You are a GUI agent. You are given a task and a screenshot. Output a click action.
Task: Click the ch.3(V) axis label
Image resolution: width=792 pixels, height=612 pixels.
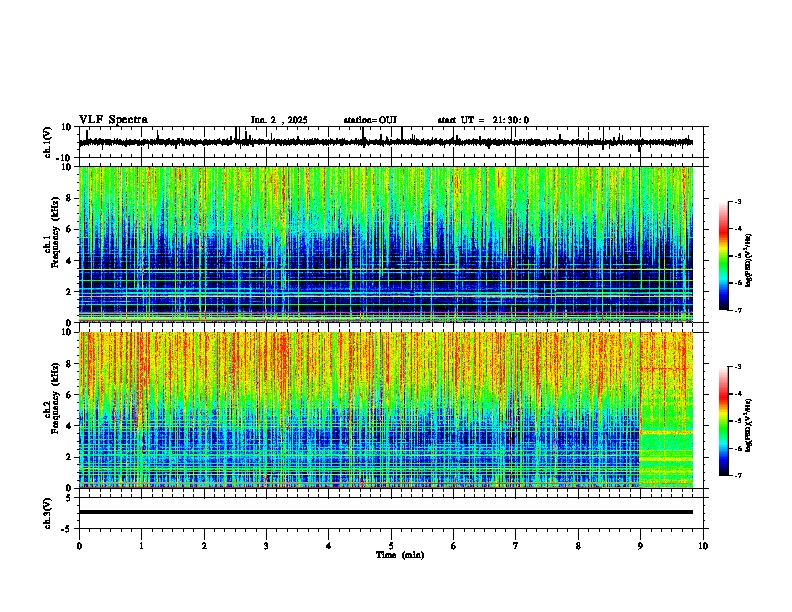click(x=48, y=513)
